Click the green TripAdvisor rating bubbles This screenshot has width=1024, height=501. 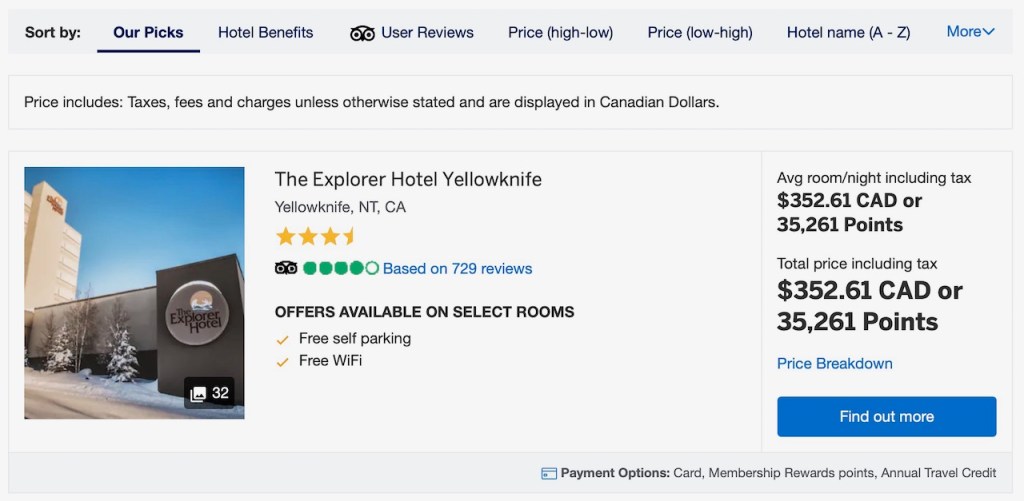tap(340, 268)
